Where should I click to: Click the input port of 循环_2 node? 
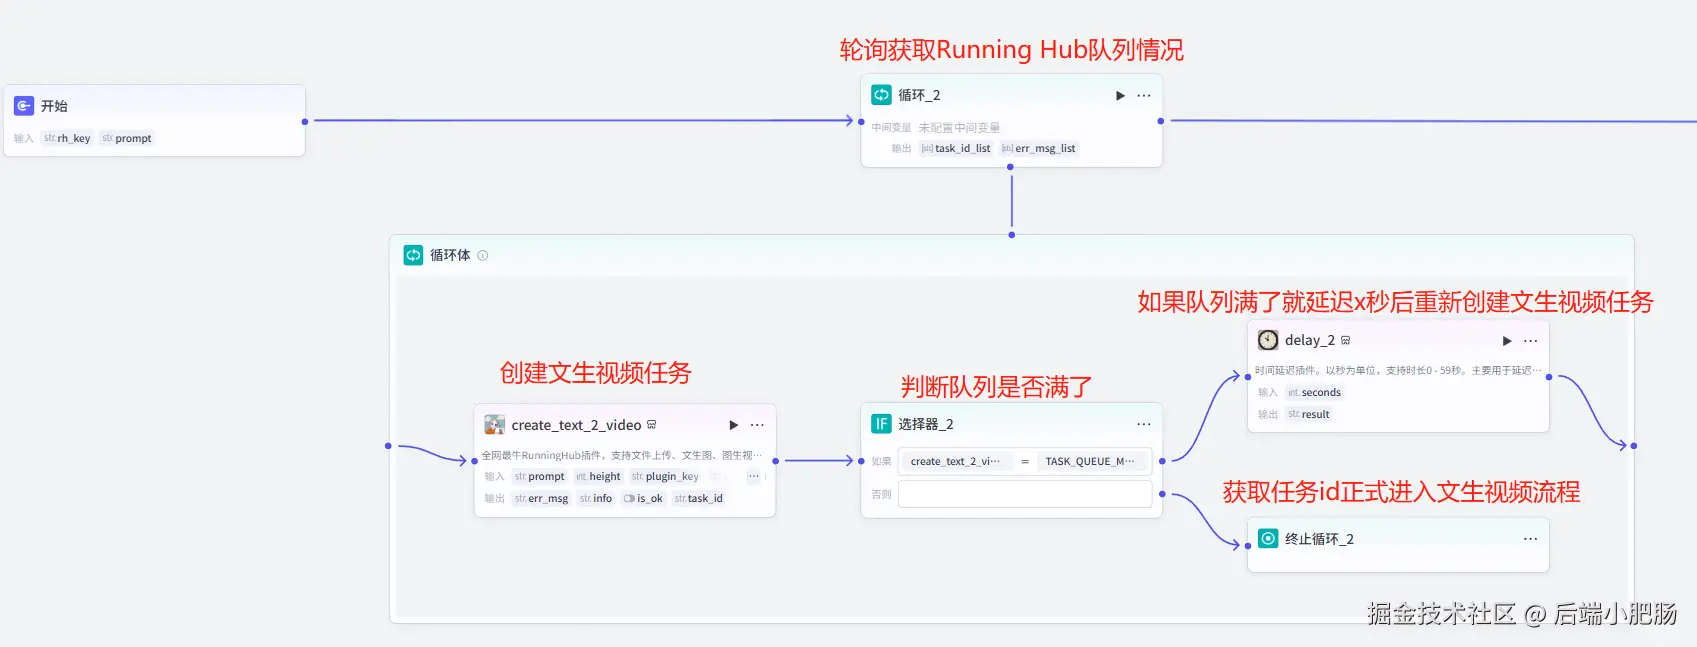tap(861, 121)
